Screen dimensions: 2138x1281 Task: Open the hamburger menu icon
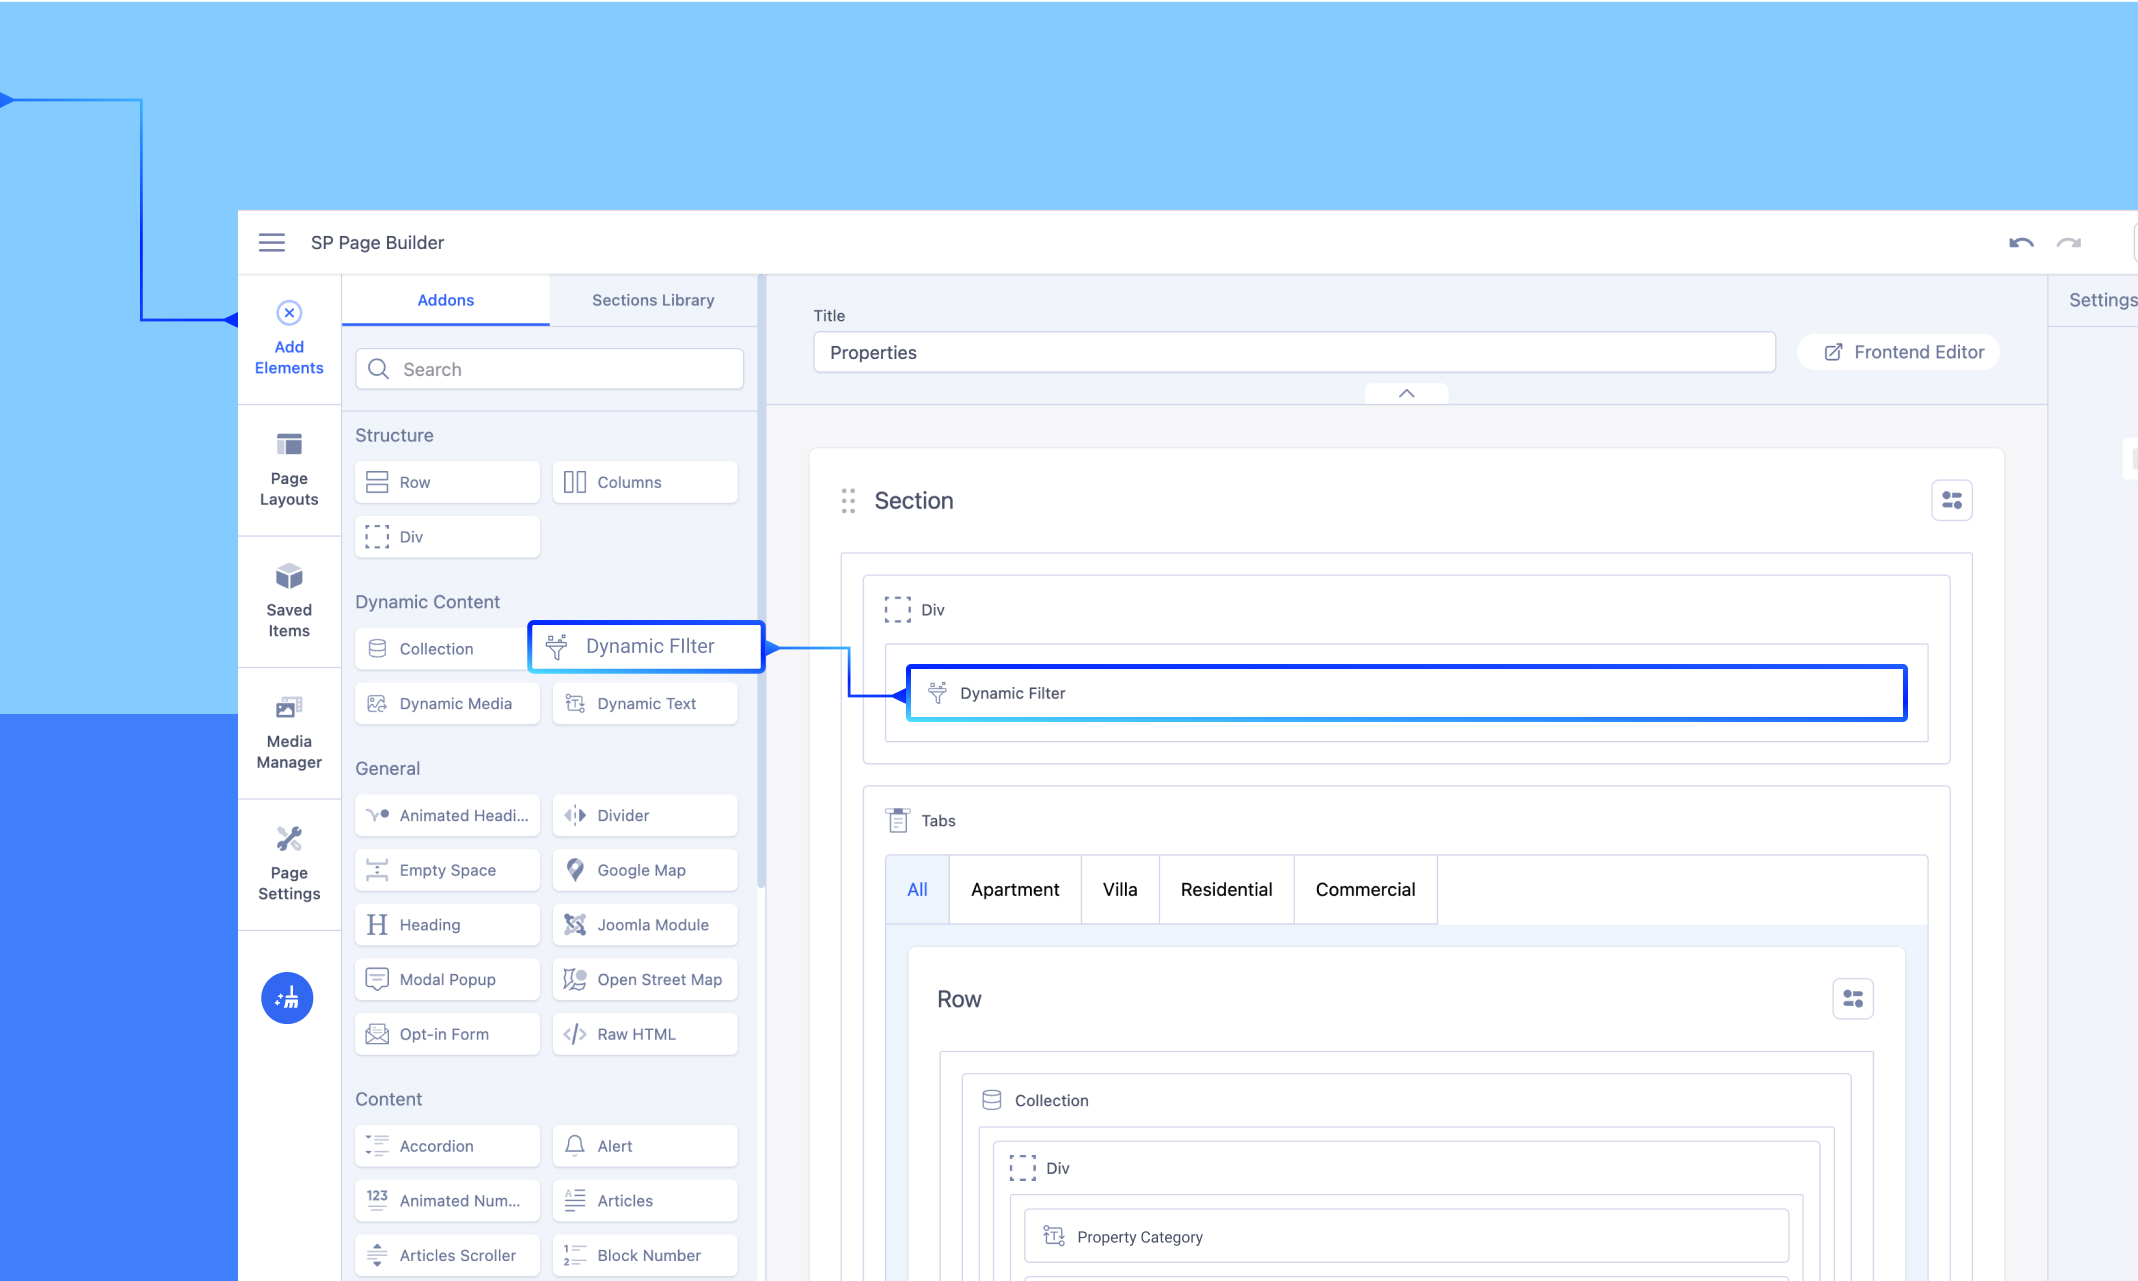(271, 242)
